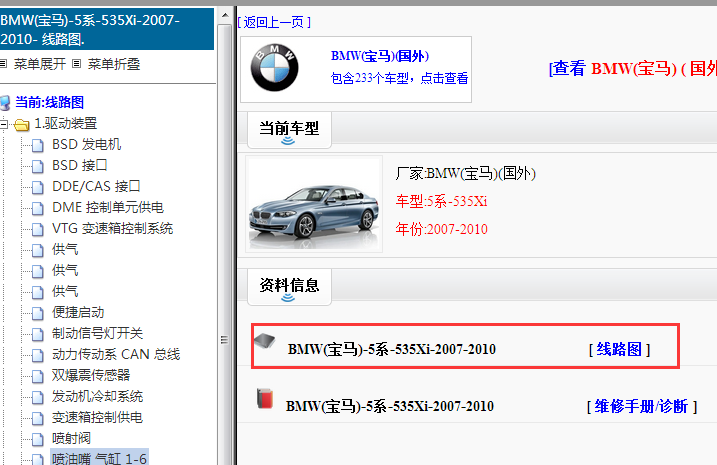
Task: Click the page icon beside VTG 变速箱控制系统
Action: pos(38,229)
